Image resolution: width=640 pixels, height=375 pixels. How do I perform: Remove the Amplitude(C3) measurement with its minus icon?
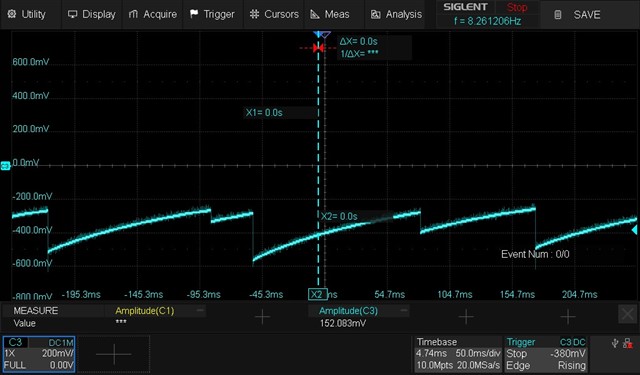pos(404,311)
